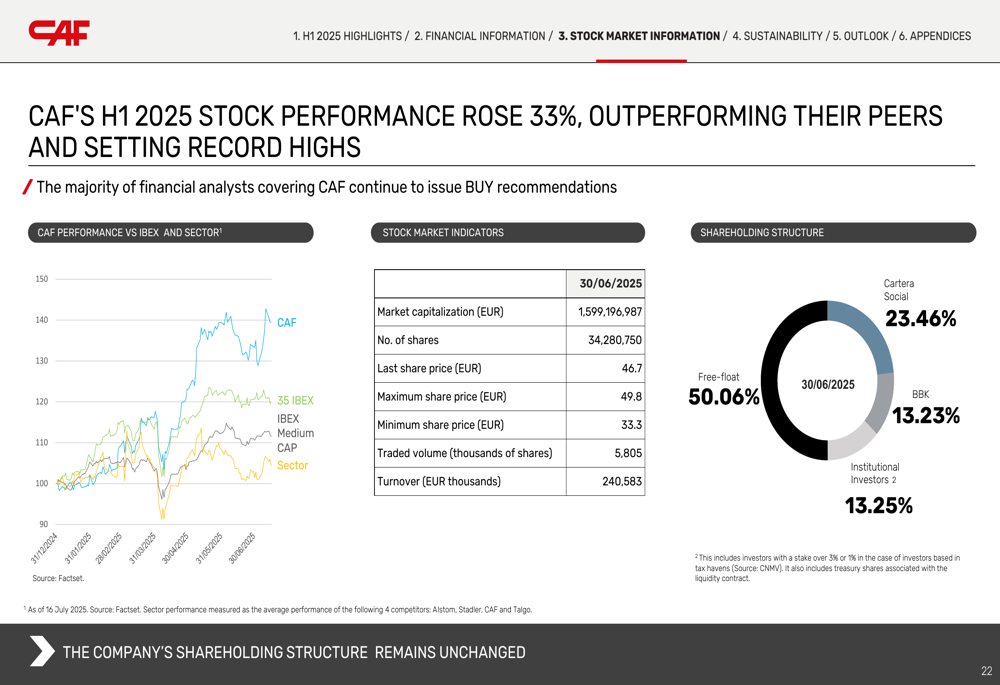Viewport: 1000px width, 685px height.
Task: Click the 150 value on the chart axis
Action: (x=41, y=279)
